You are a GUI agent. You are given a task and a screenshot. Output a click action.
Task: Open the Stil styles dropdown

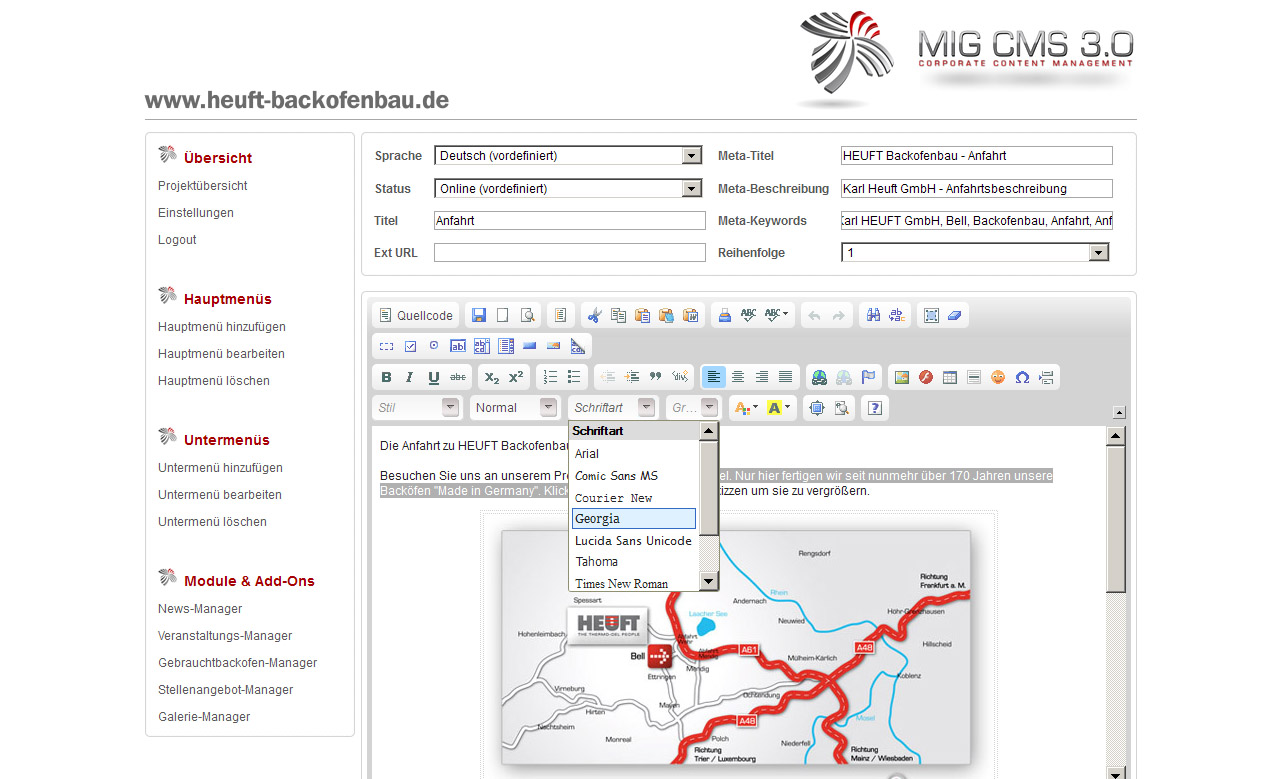pos(417,408)
